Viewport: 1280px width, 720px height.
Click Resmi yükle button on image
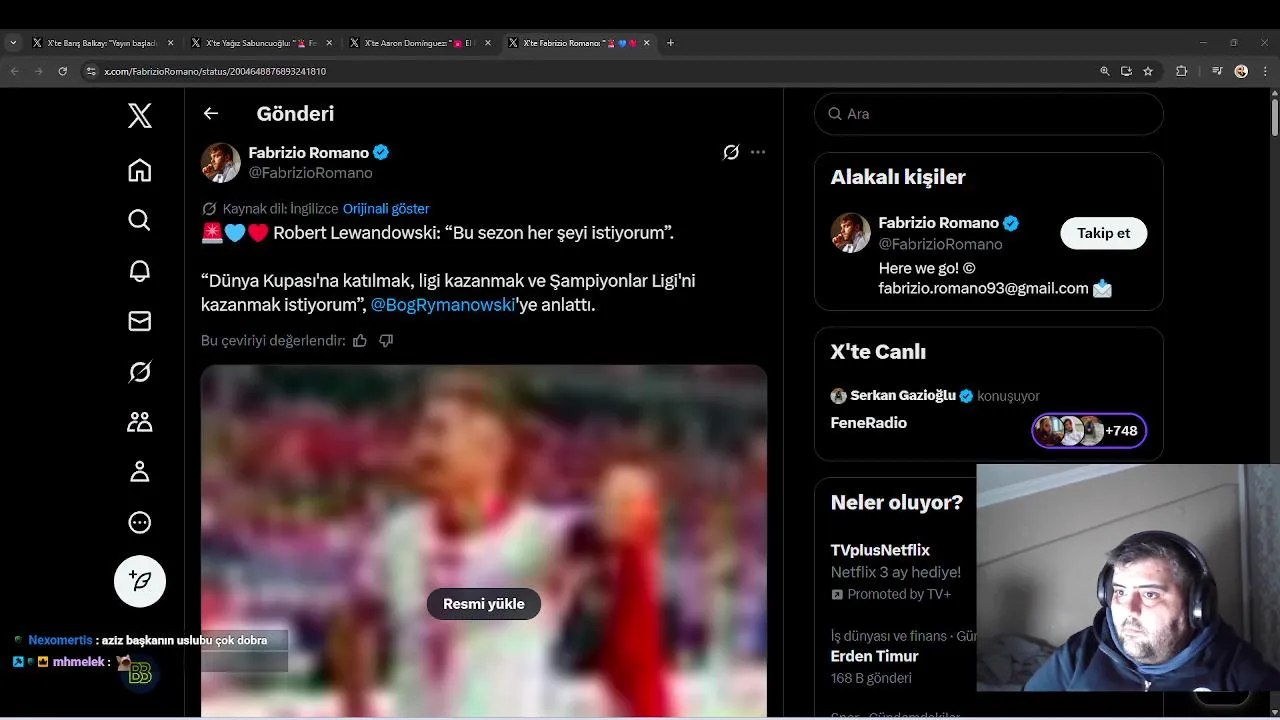[484, 604]
